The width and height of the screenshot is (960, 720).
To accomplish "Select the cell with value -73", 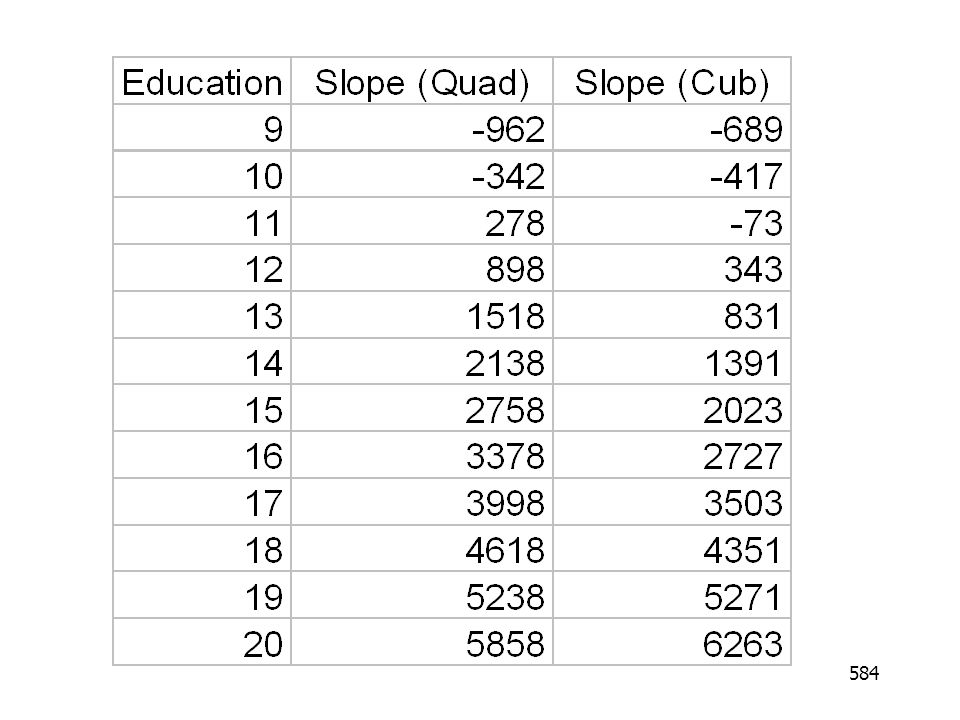I will pos(672,222).
